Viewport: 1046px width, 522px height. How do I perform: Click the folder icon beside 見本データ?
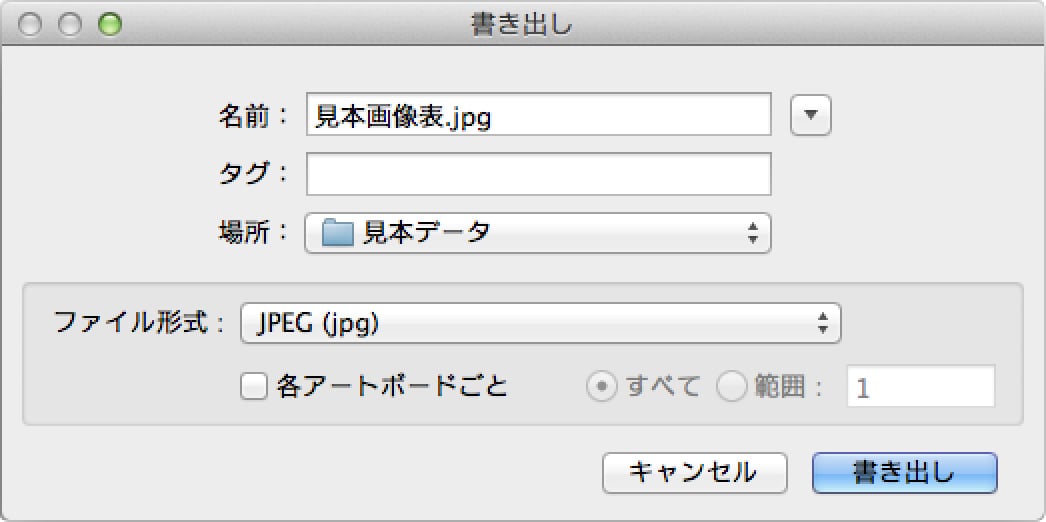338,234
